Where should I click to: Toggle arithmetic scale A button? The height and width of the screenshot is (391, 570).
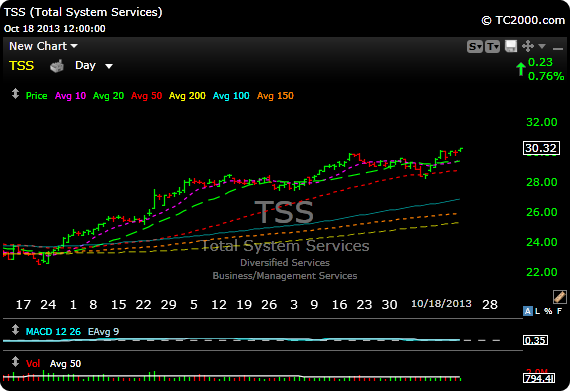tap(527, 311)
